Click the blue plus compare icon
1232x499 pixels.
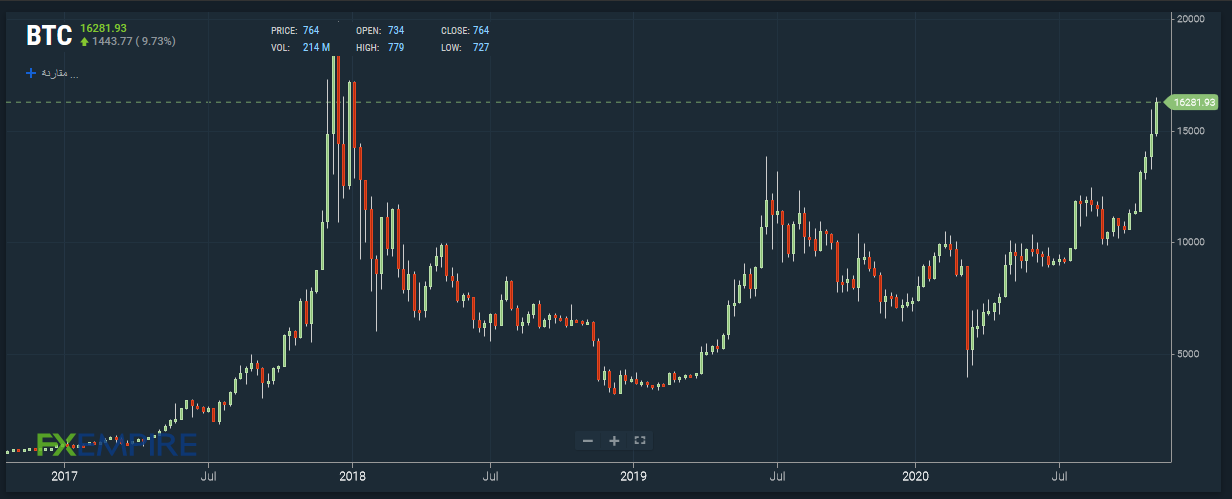(x=31, y=73)
